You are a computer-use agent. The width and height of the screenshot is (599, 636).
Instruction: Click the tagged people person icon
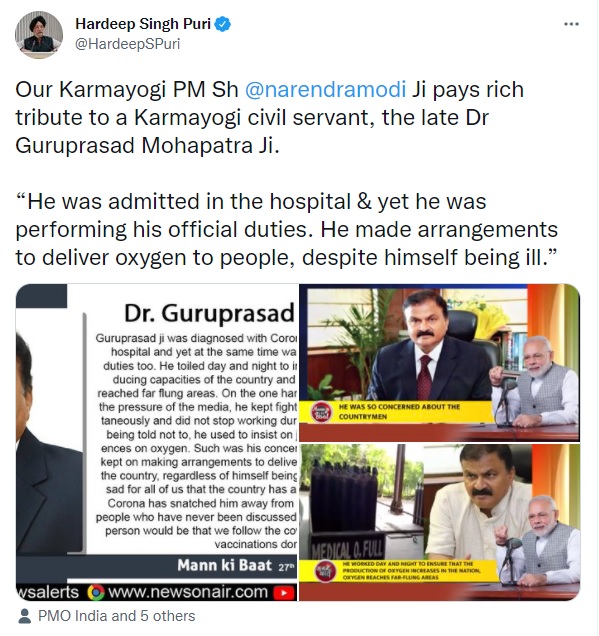tap(25, 616)
